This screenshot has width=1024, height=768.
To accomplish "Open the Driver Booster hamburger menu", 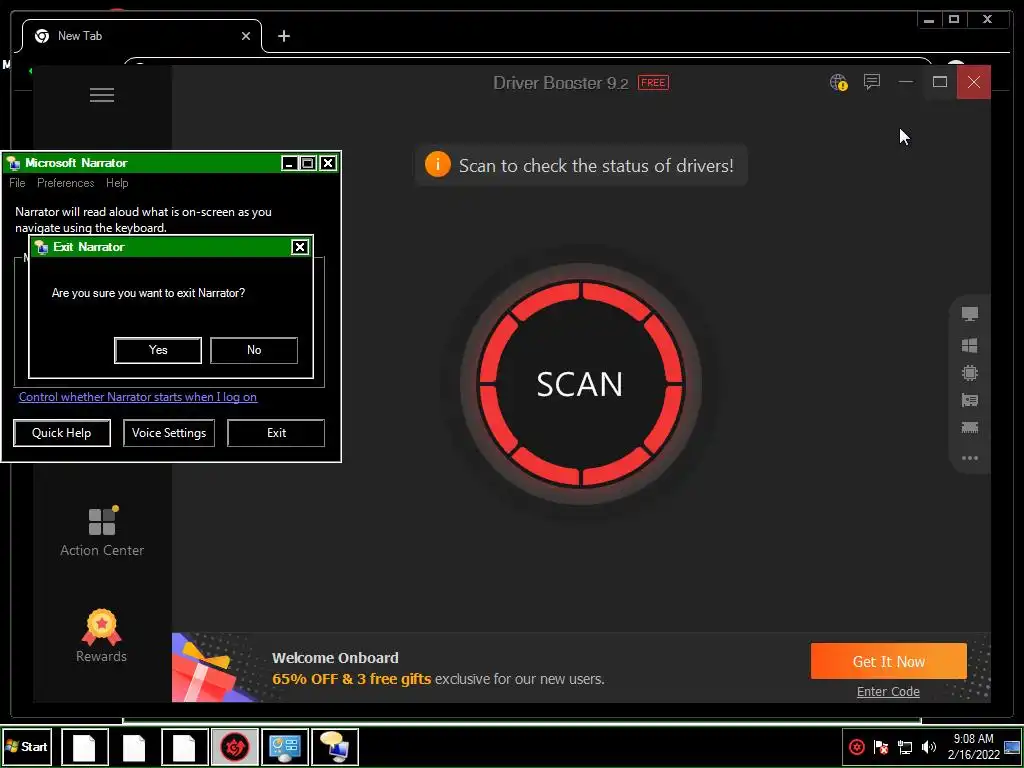I will [x=102, y=95].
